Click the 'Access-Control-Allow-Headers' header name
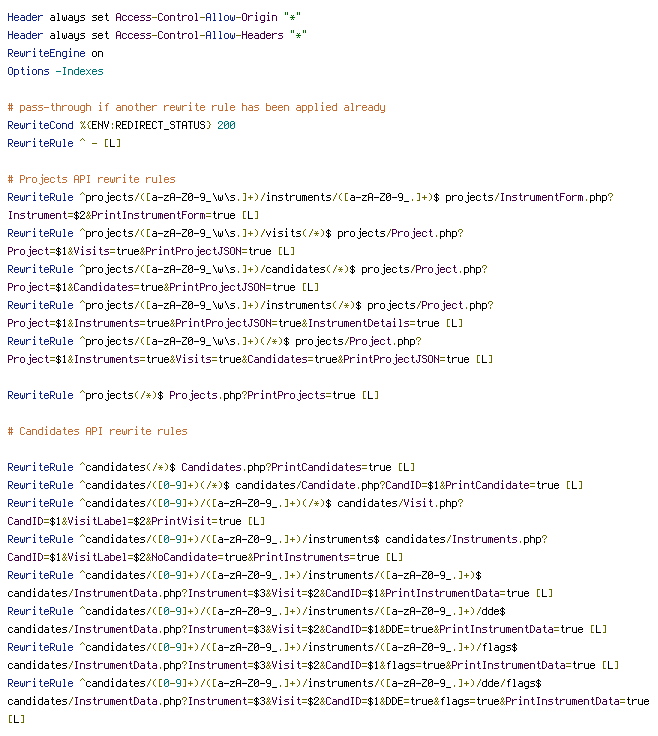This screenshot has width=658, height=736. [x=199, y=35]
